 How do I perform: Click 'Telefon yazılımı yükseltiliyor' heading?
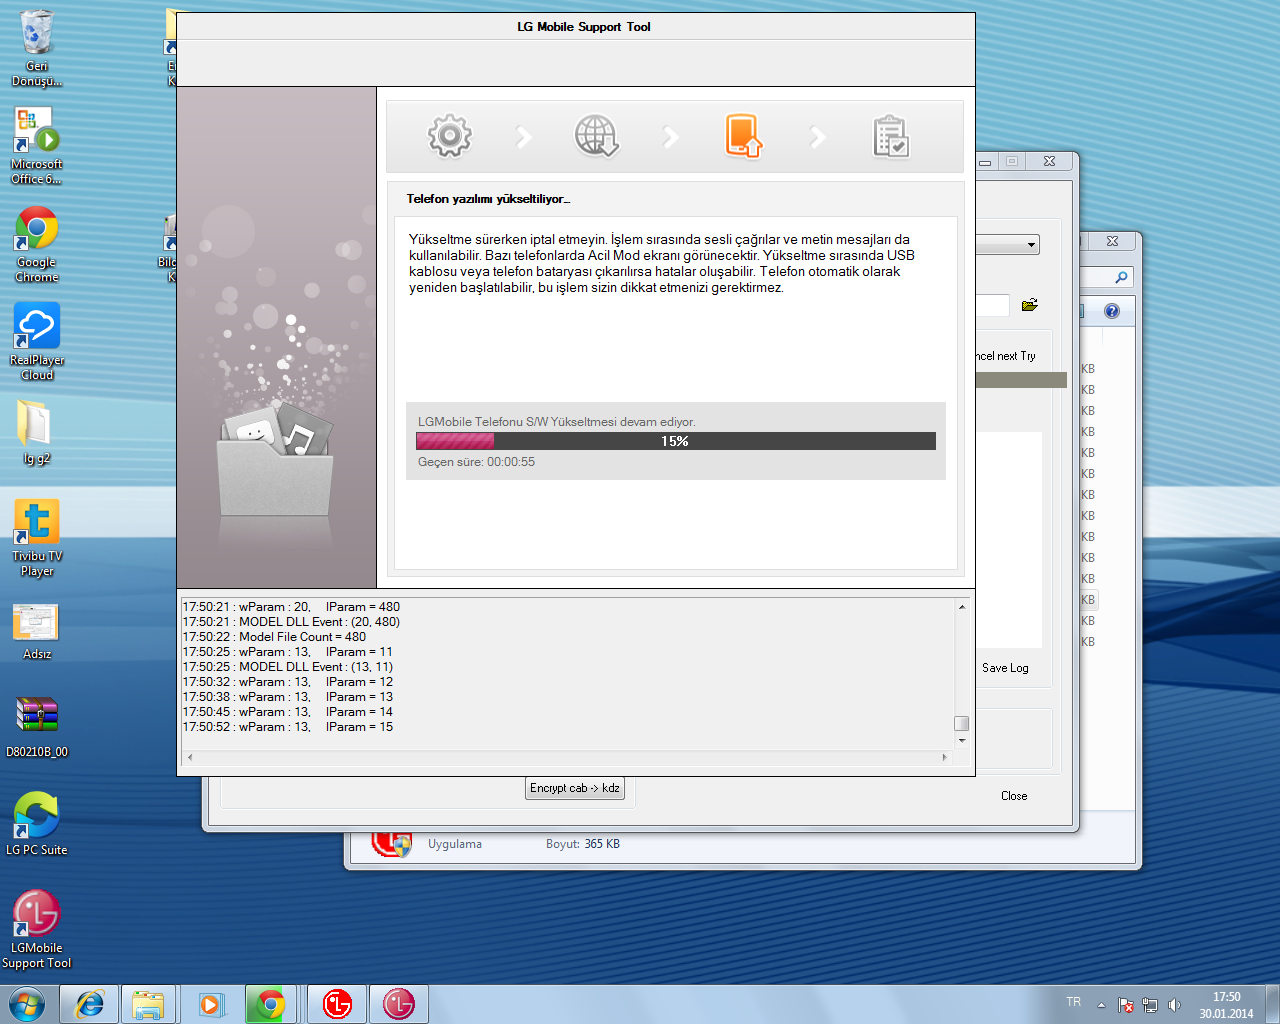tap(488, 199)
